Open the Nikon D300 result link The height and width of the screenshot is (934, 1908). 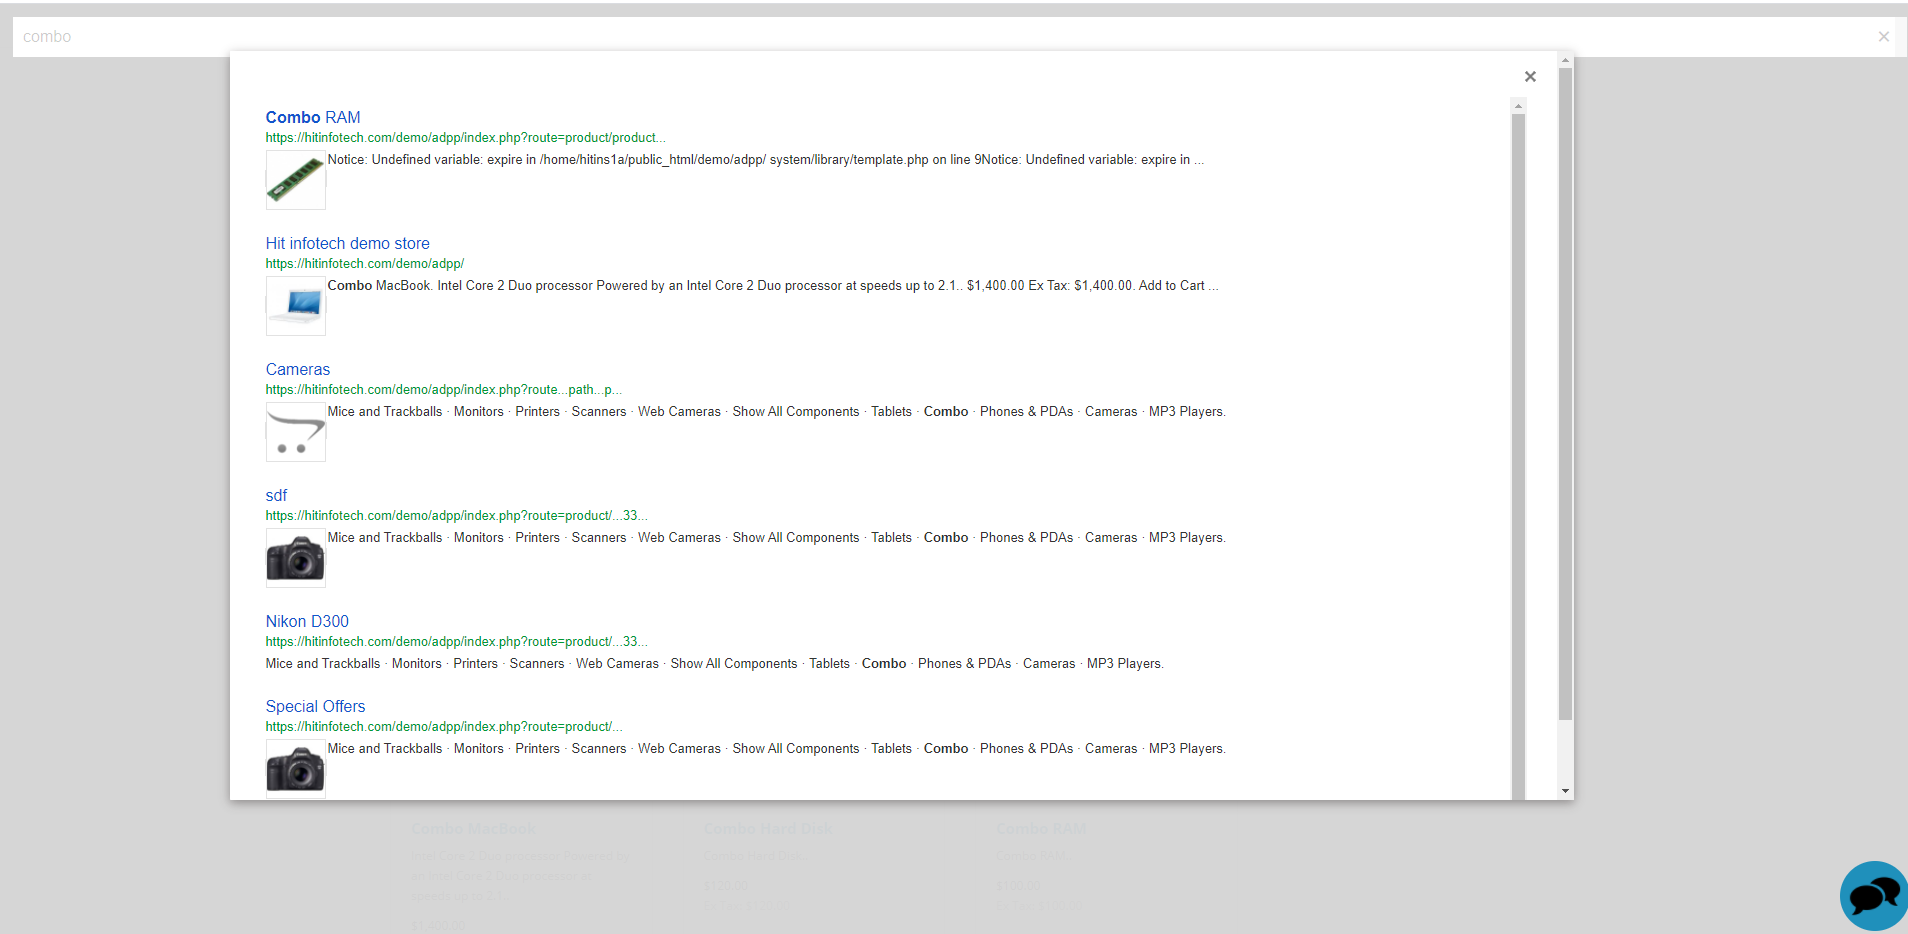tap(307, 621)
